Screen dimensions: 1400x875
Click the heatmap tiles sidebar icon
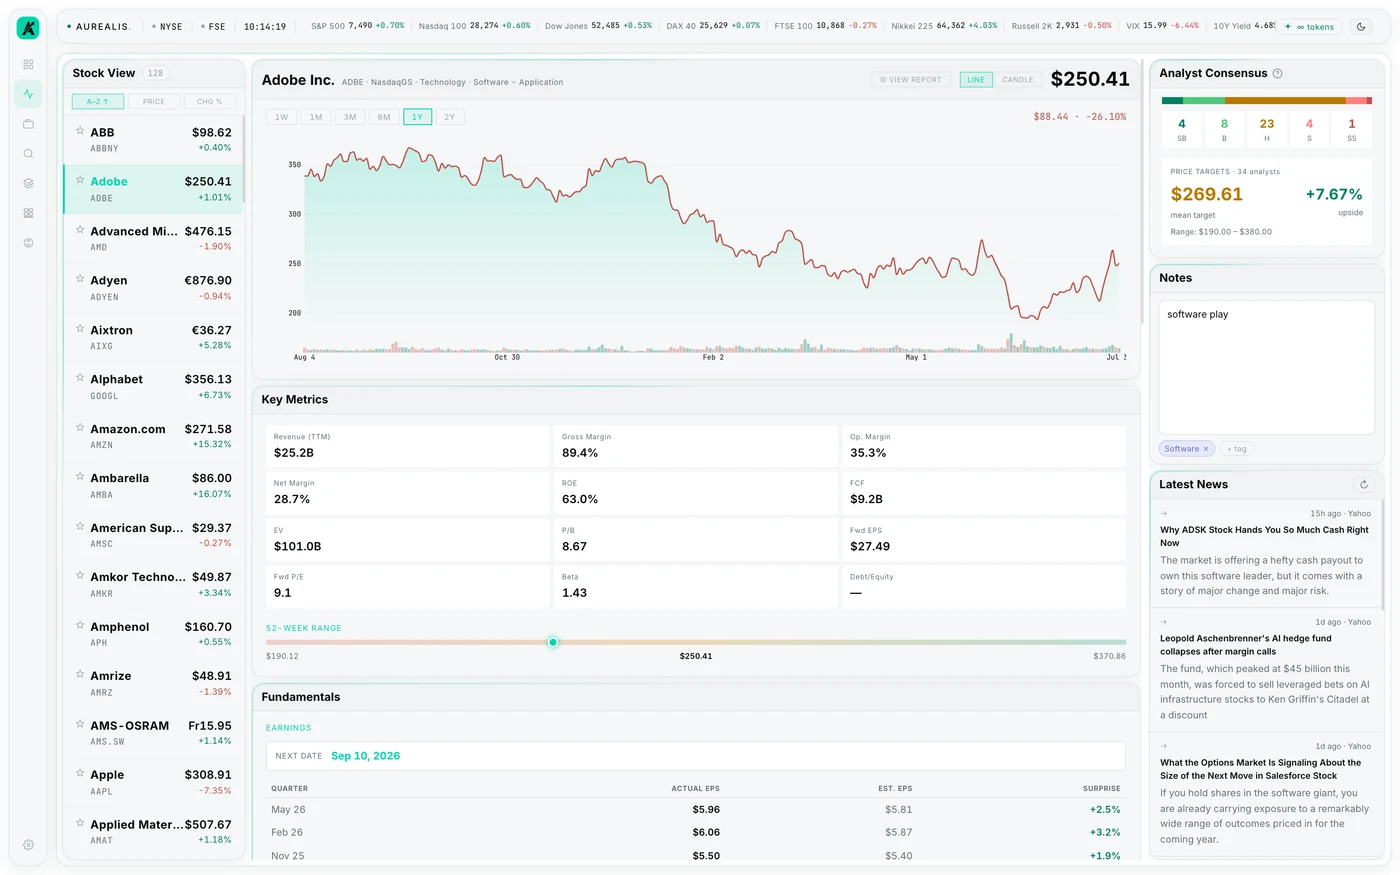[28, 213]
